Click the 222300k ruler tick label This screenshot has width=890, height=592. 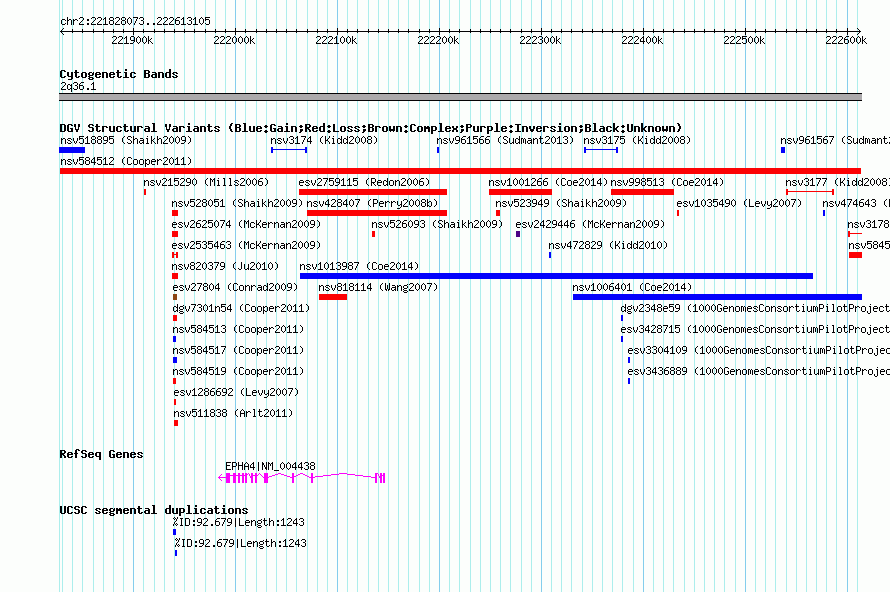540,40
